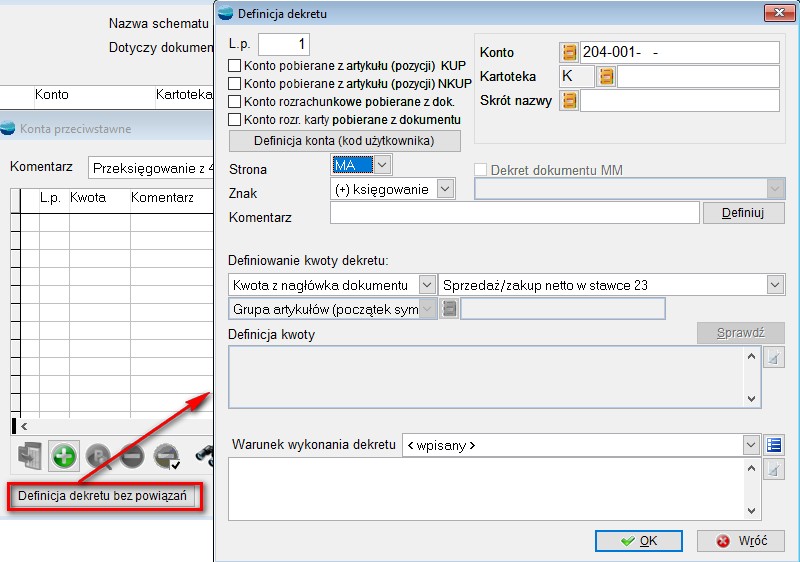Image resolution: width=800 pixels, height=562 pixels.
Task: Click into the Komentarz text field
Action: [x=514, y=213]
